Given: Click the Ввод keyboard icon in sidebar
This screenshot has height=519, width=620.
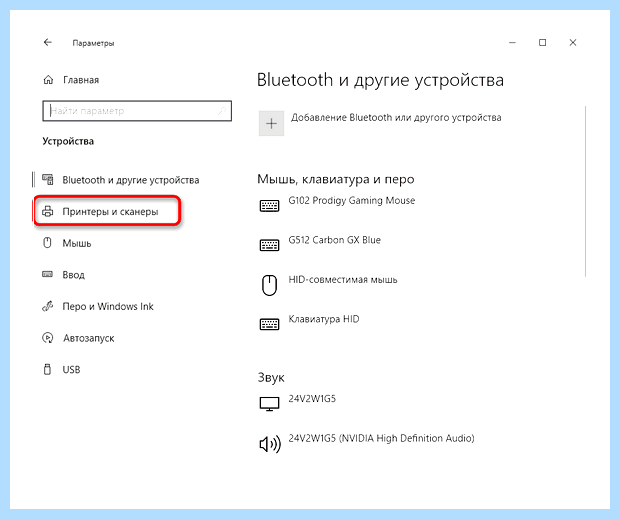Looking at the screenshot, I should point(47,274).
